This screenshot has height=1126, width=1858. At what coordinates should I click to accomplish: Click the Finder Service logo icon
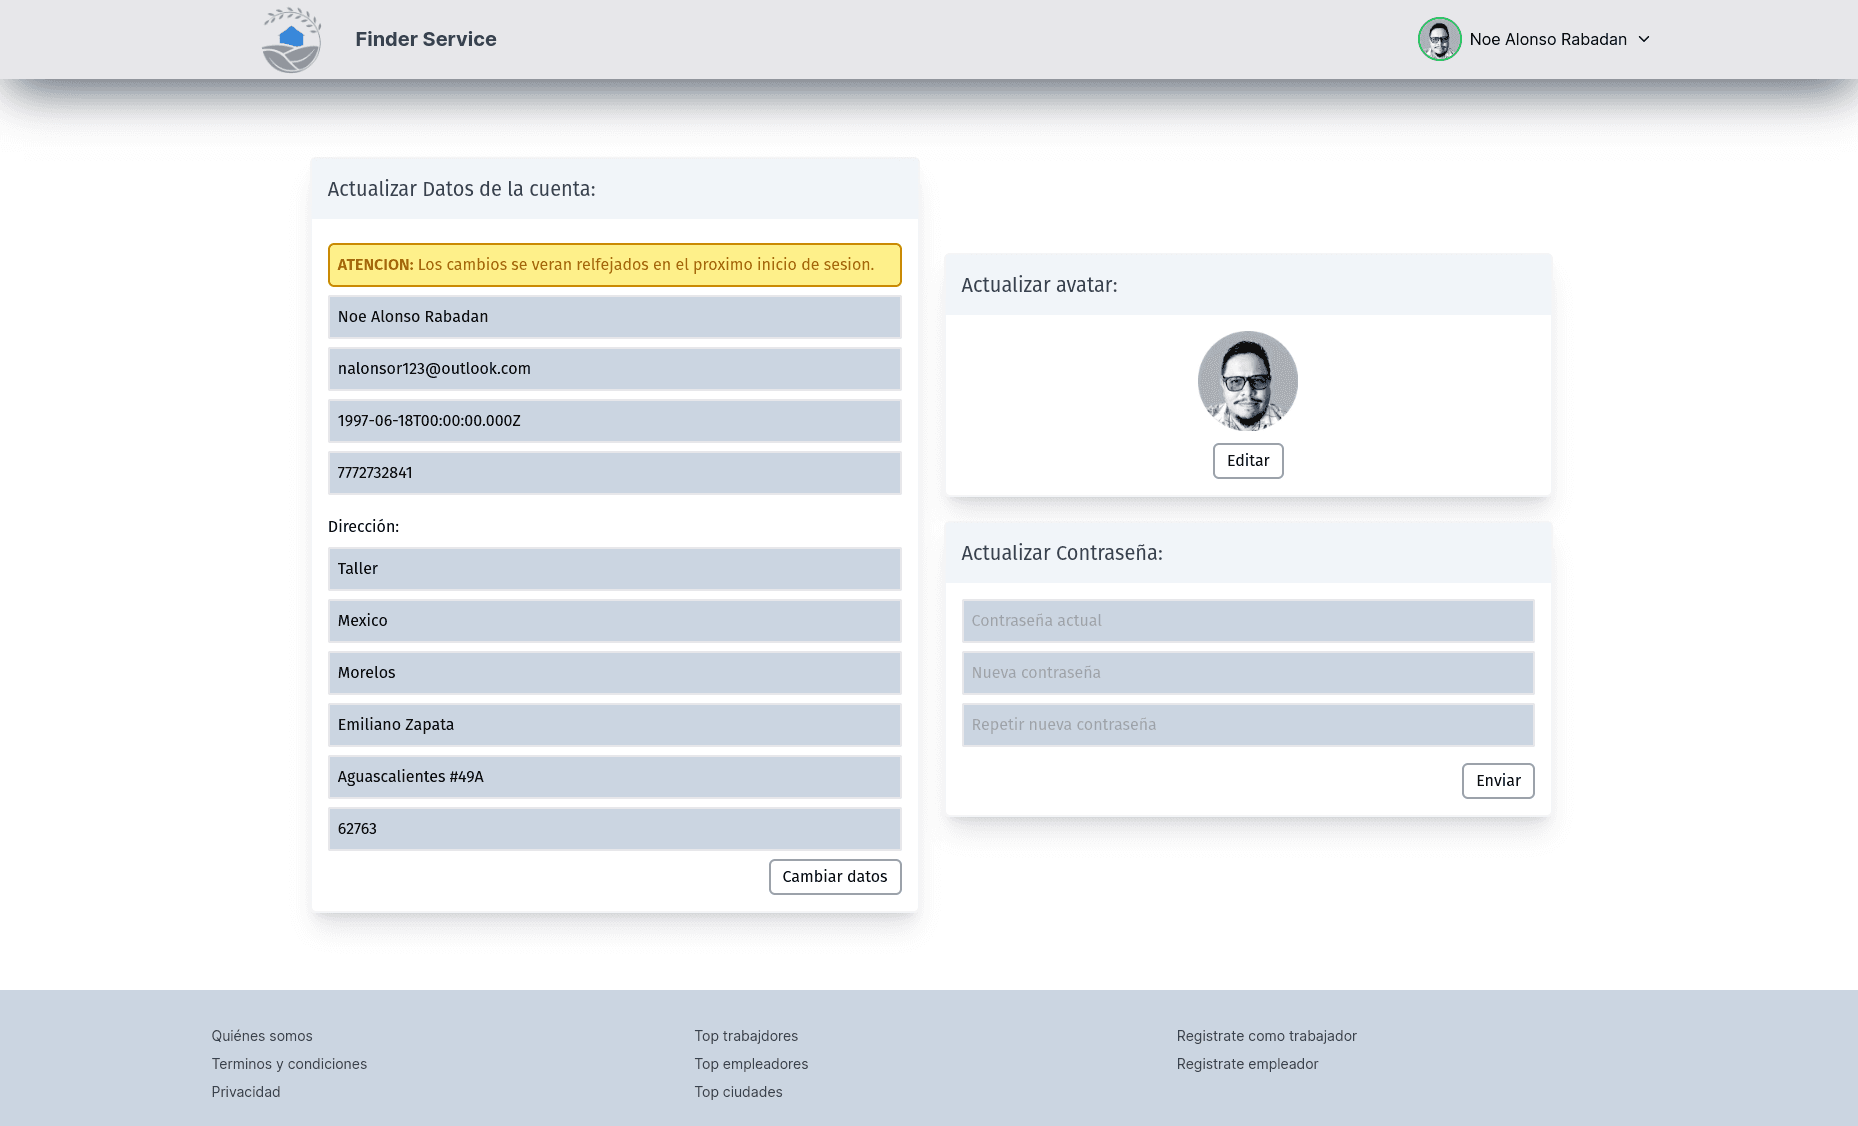[x=291, y=40]
